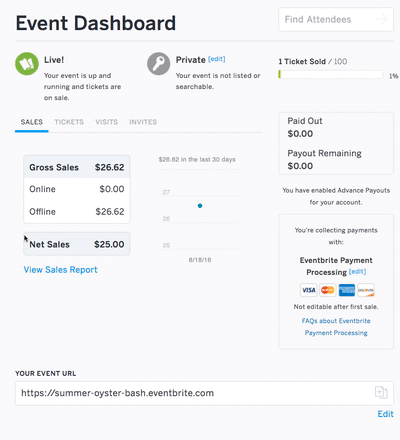Click the Visa card icon
This screenshot has height=440, width=400.
[x=309, y=290]
